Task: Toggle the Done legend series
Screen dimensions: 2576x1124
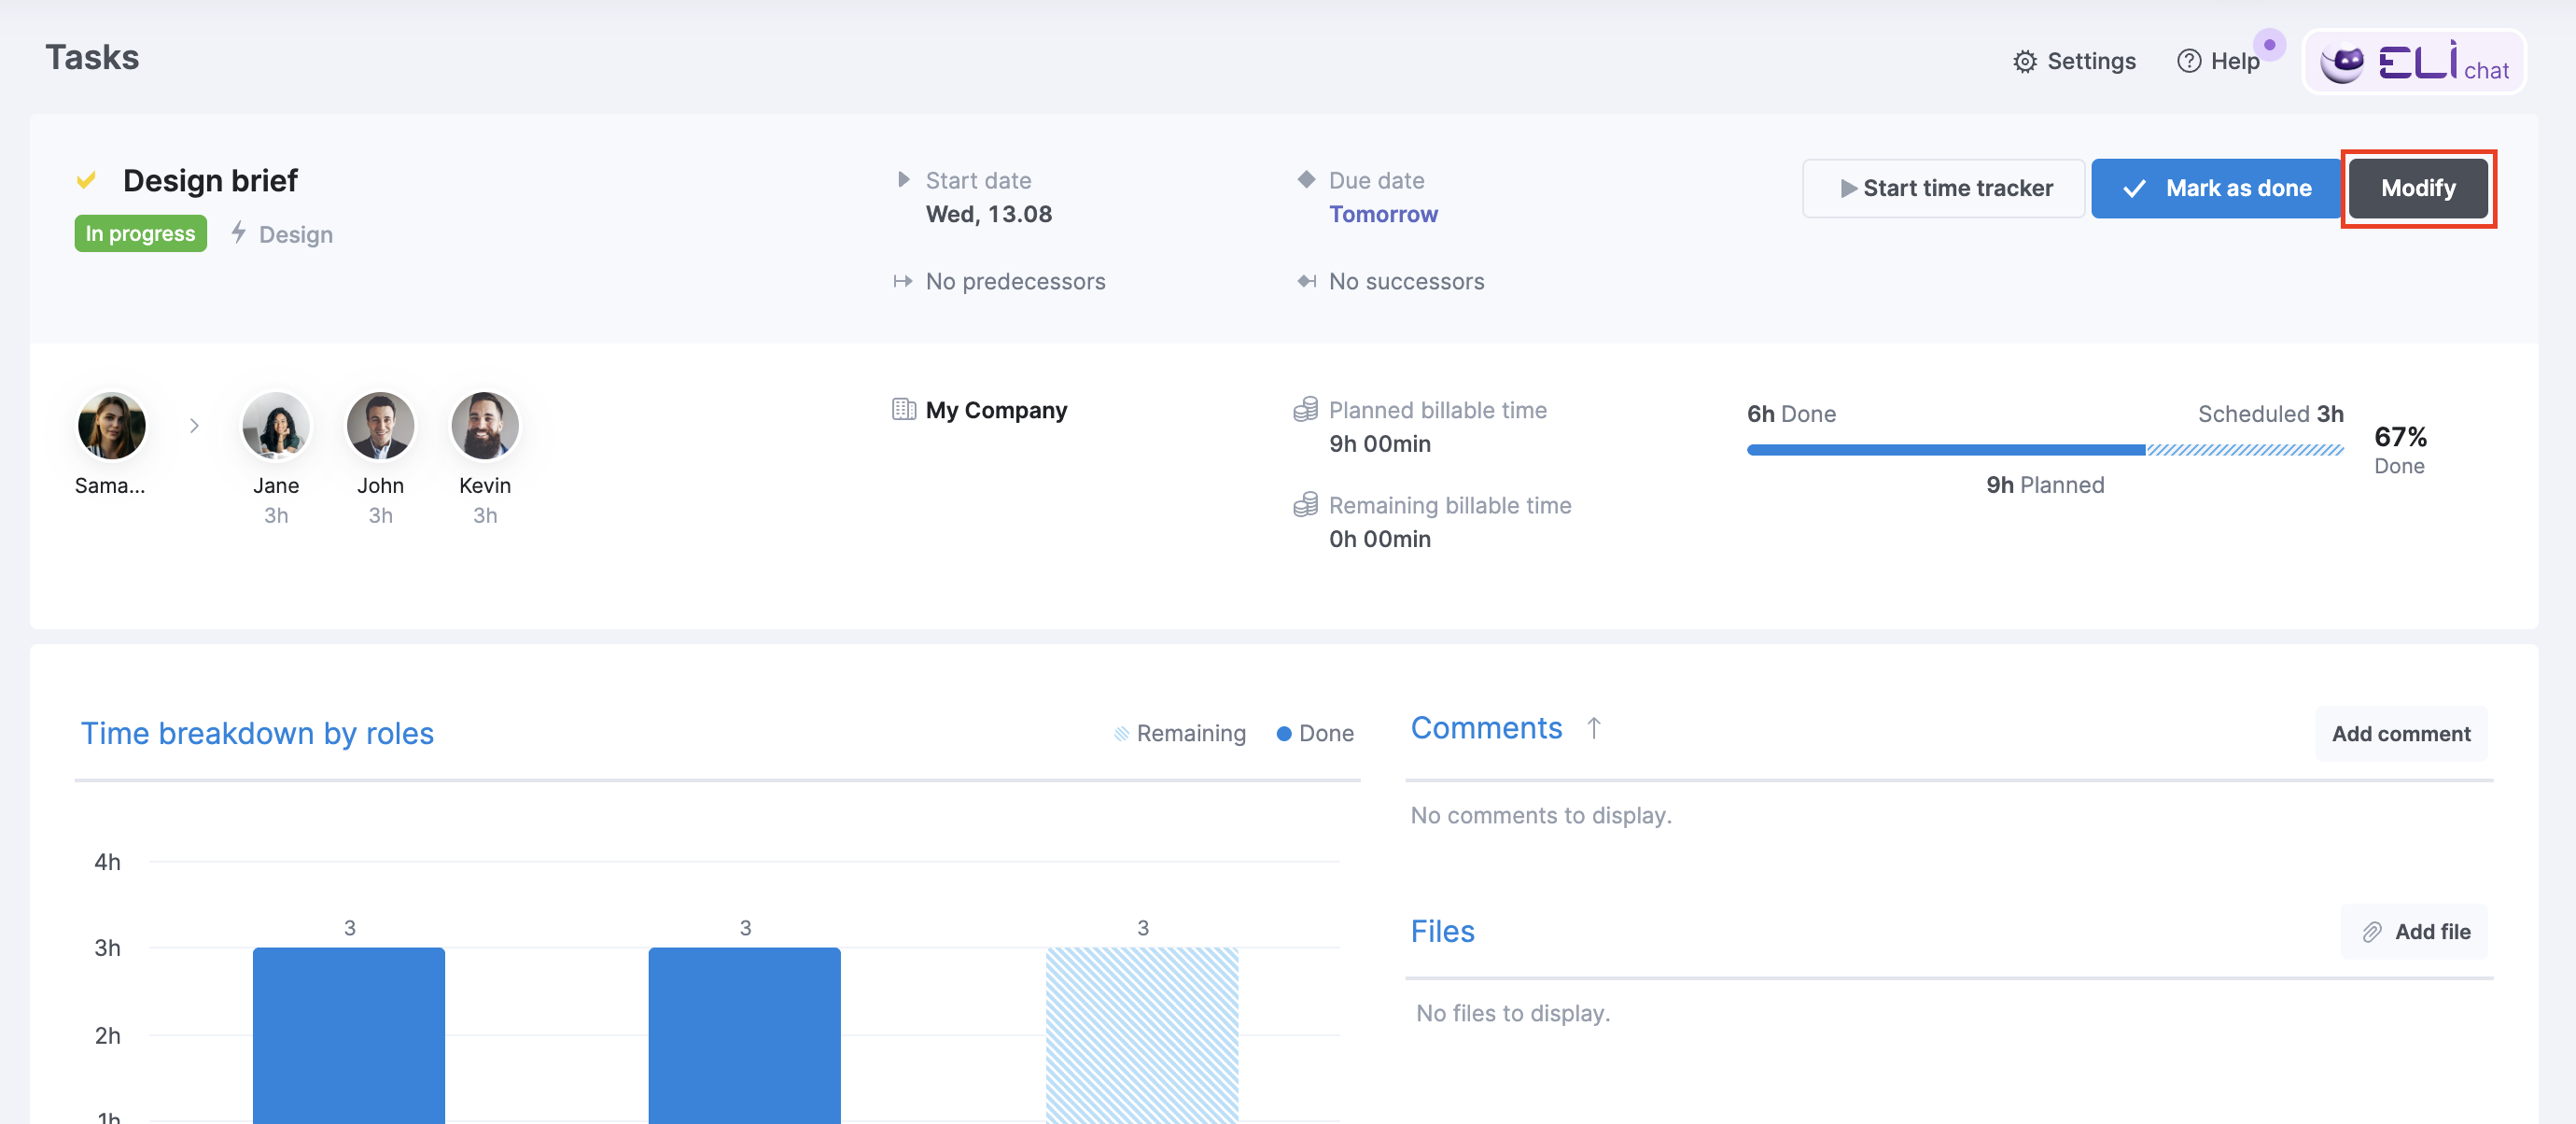Action: point(1315,734)
